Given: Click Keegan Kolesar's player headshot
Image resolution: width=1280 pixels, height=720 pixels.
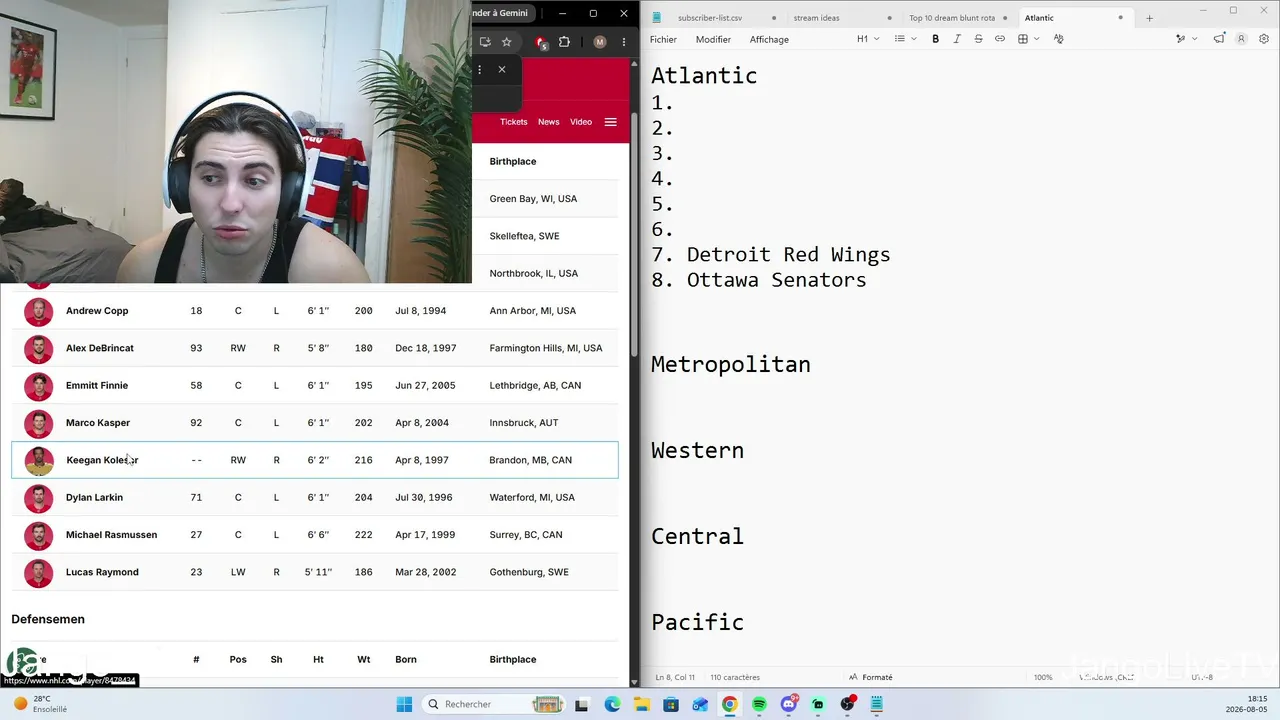Looking at the screenshot, I should tap(38, 461).
